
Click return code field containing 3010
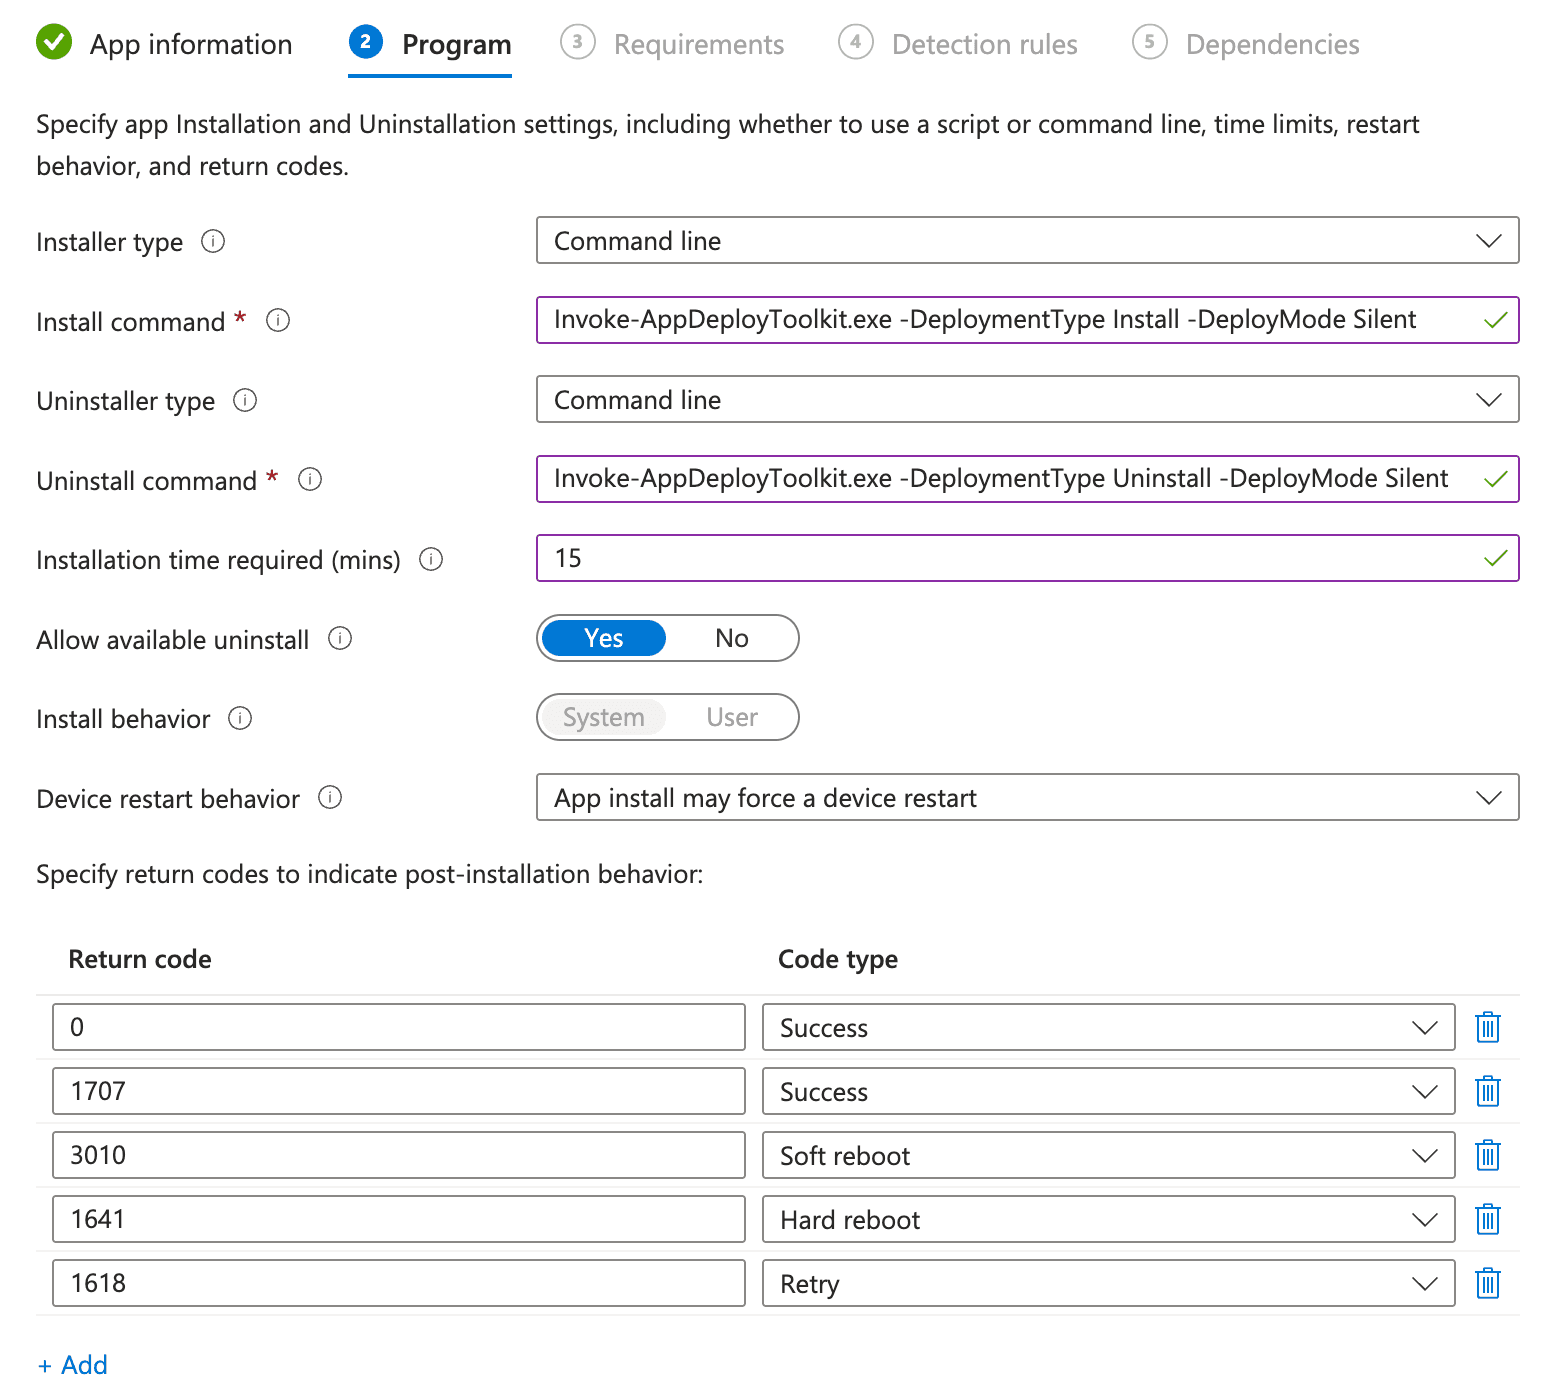[x=399, y=1155]
